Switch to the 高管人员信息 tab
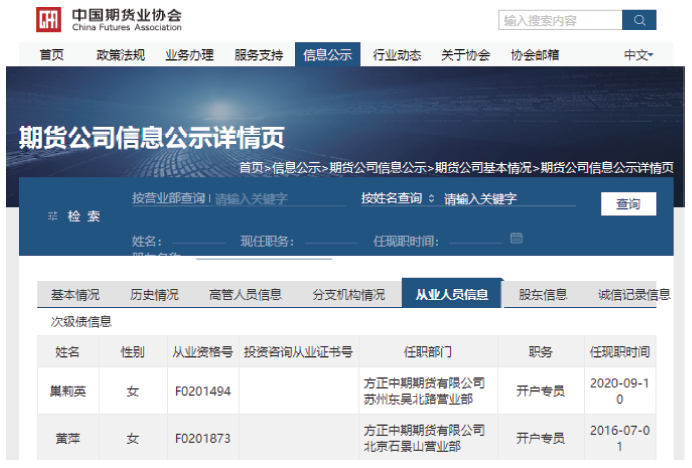Viewport: 692px width, 468px height. (245, 294)
